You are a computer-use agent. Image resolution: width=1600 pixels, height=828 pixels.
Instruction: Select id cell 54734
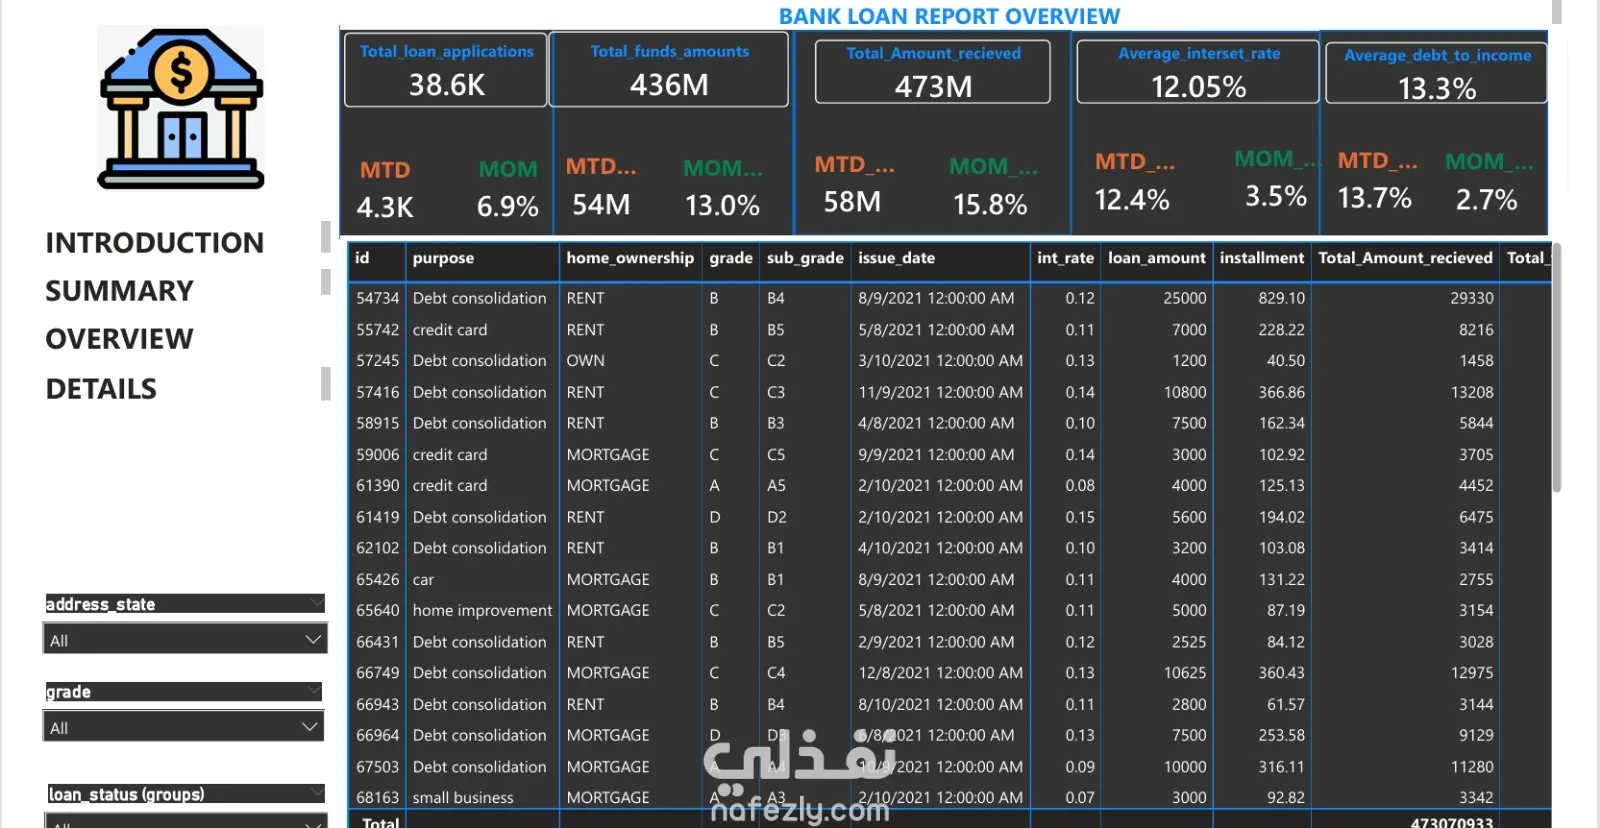(377, 298)
